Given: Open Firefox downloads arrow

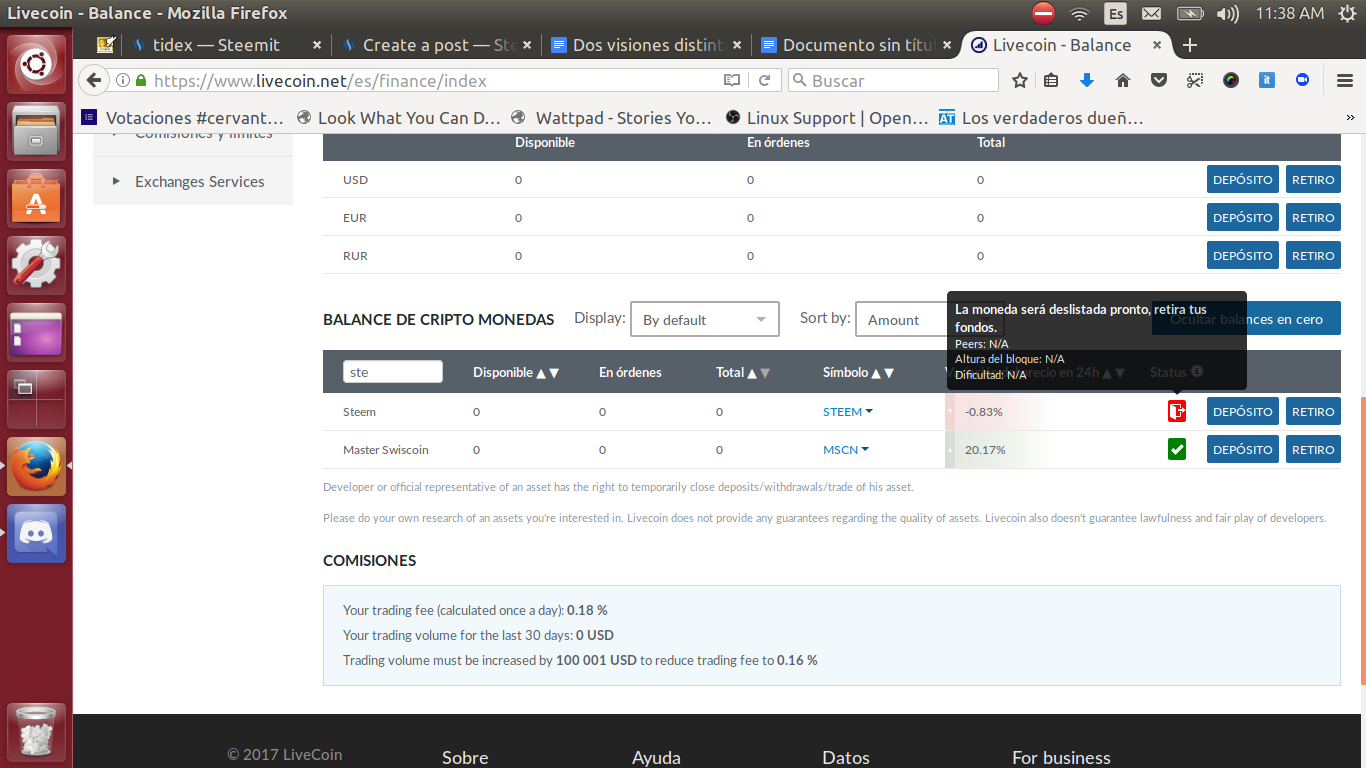Looking at the screenshot, I should (1087, 80).
